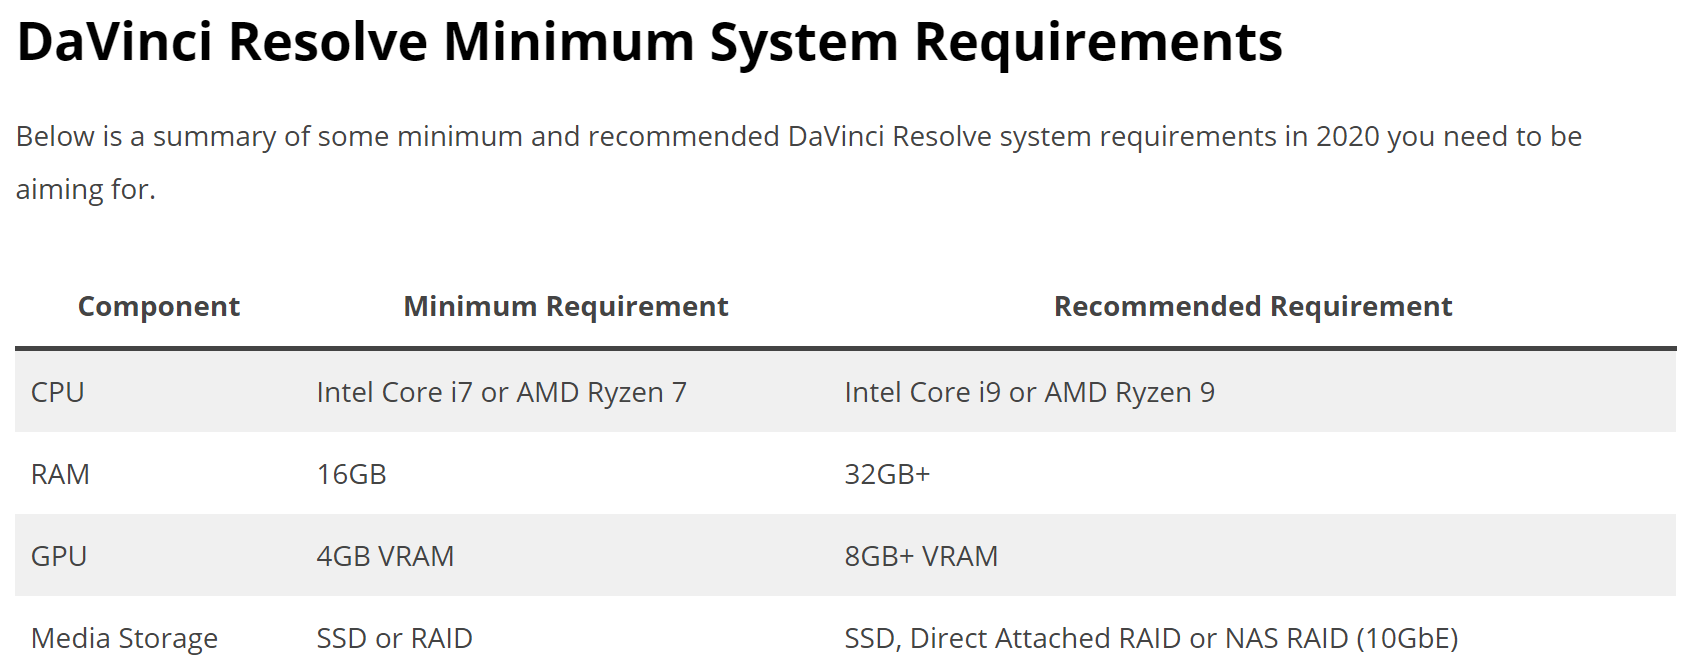
Task: Click the RAM row label
Action: [60, 474]
